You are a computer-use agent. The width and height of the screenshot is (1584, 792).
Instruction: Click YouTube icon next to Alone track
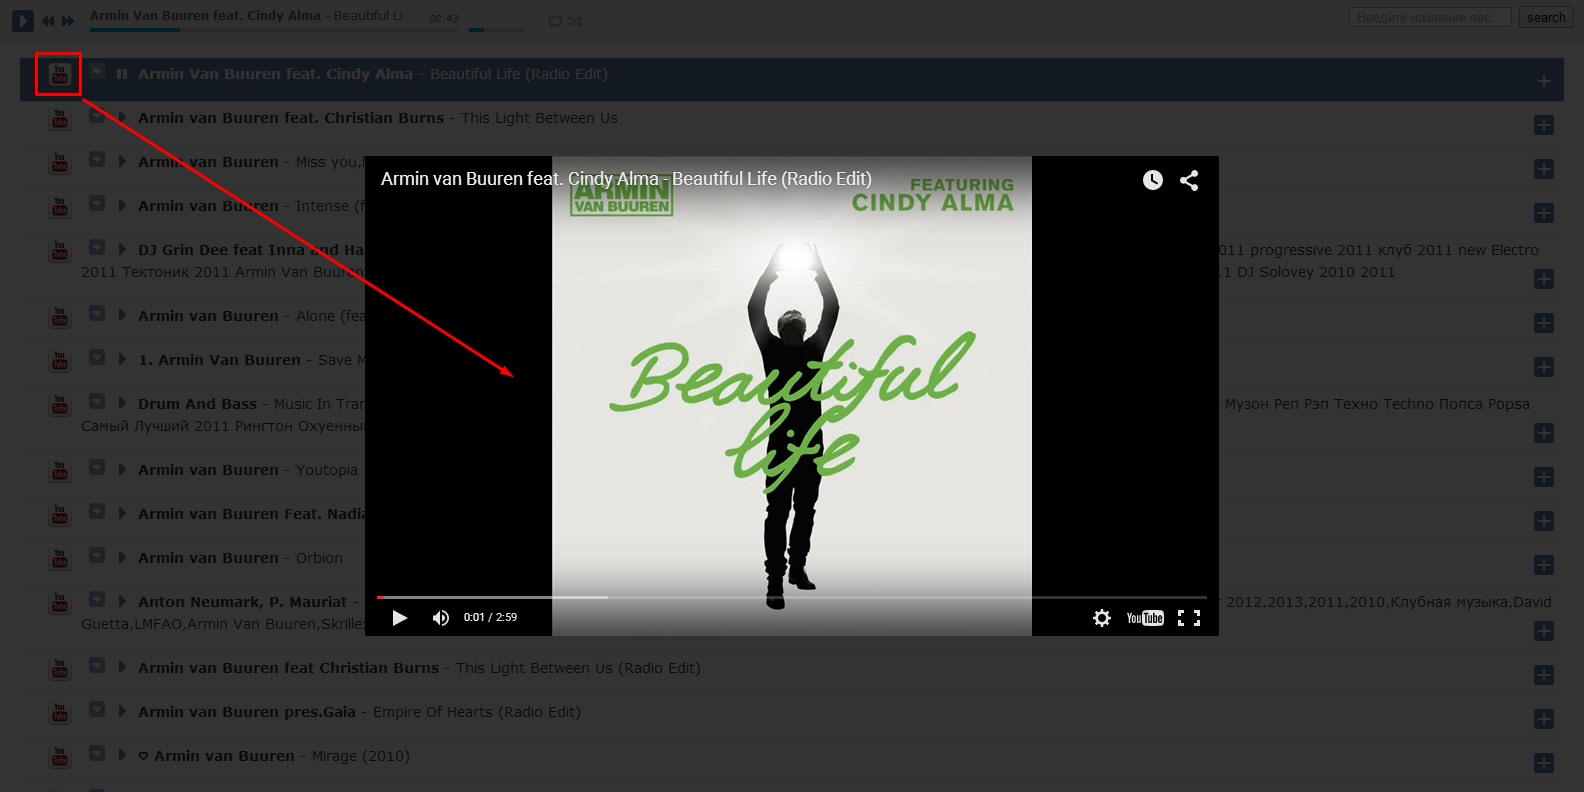tap(59, 317)
